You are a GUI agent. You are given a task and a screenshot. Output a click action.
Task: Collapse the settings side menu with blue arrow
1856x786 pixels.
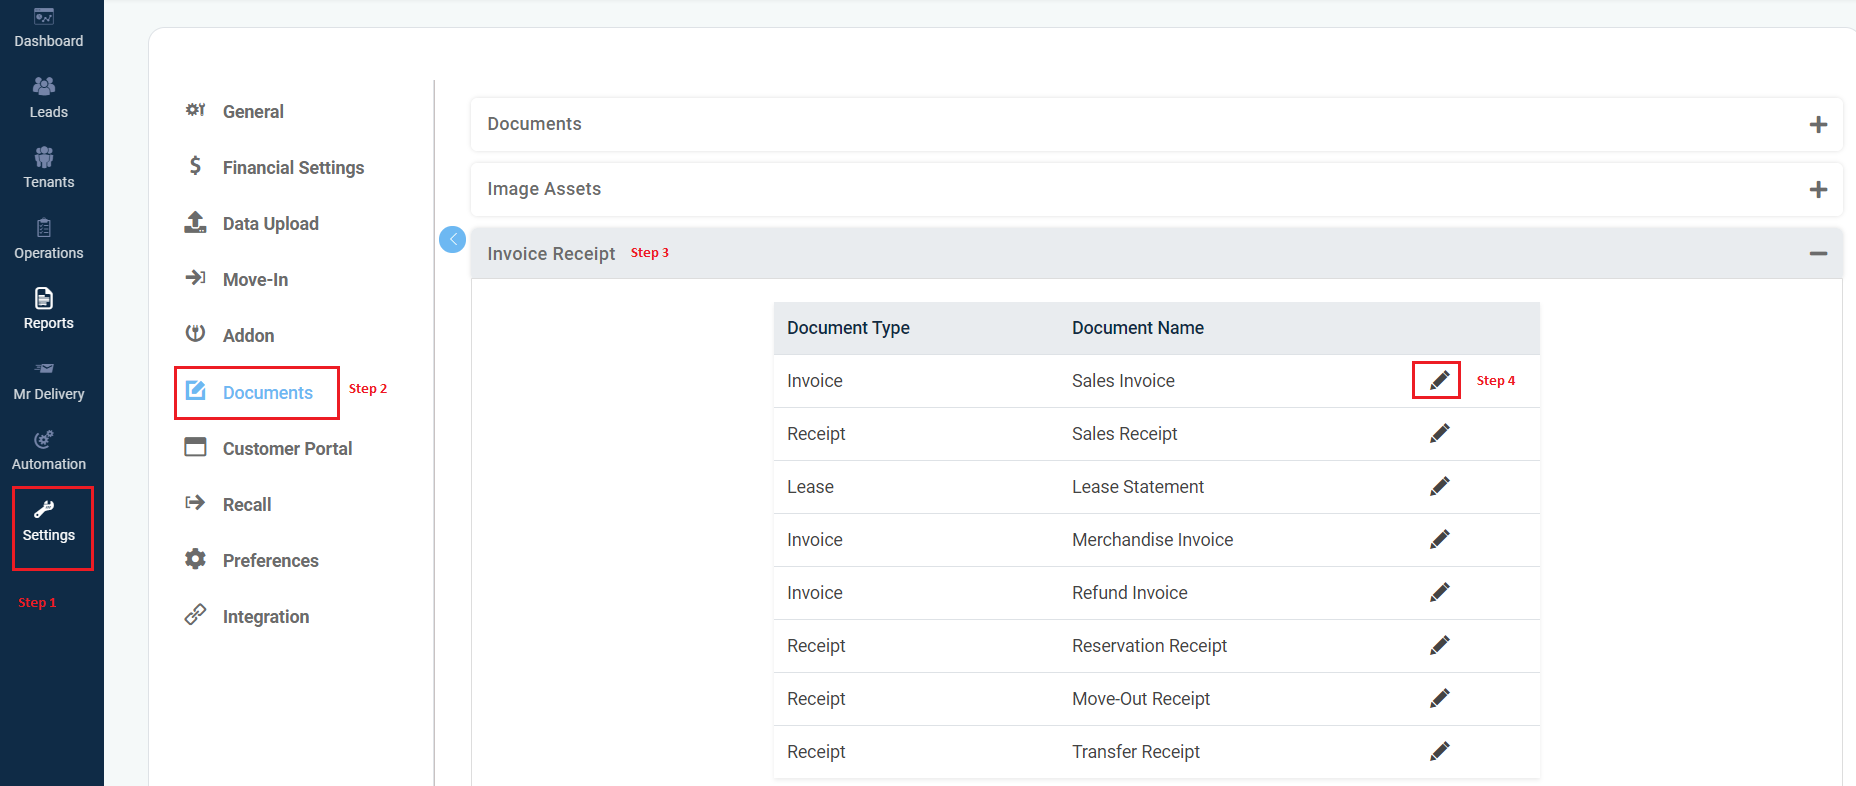[452, 239]
